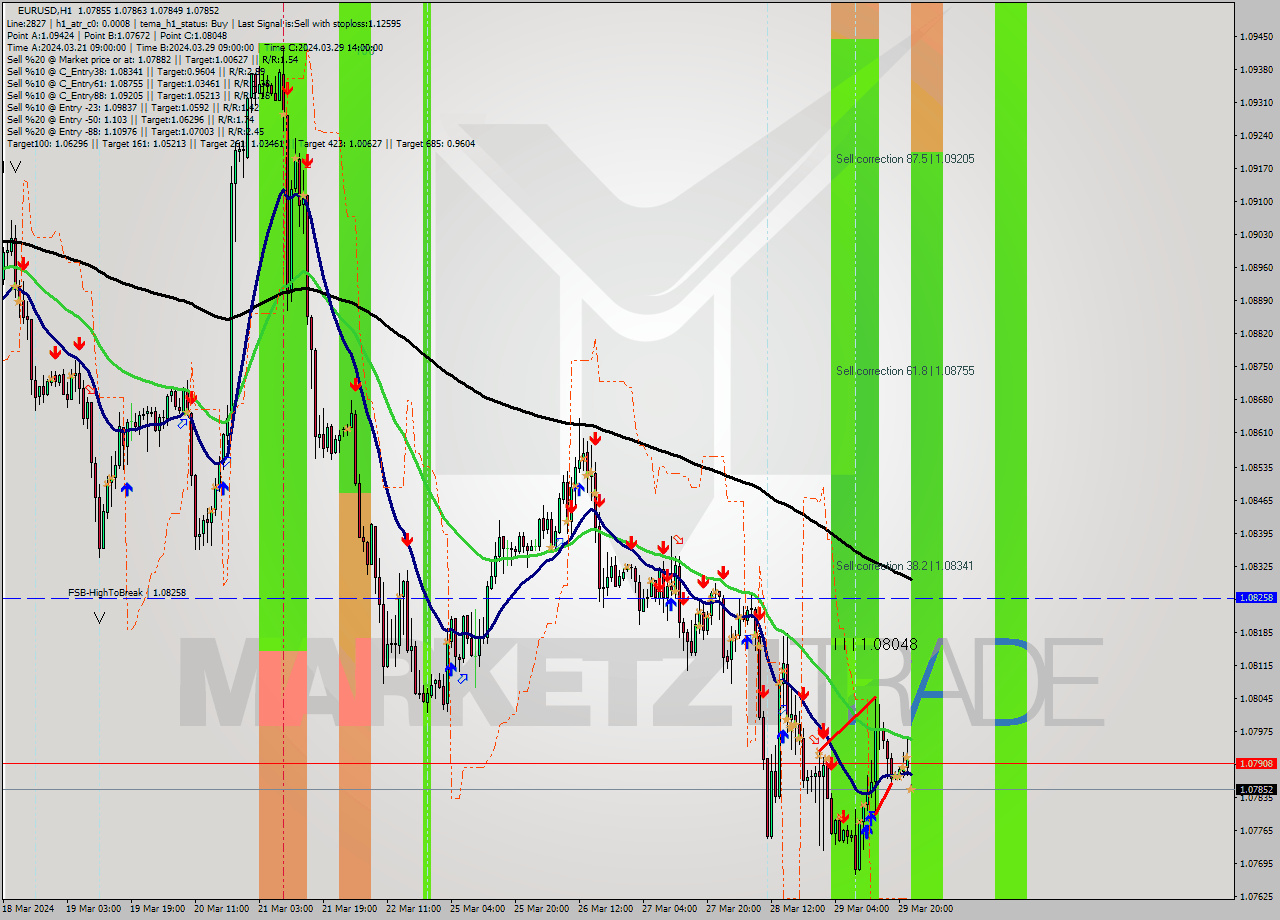
Task: Click the 1.08045 price axis value
Action: point(1256,698)
